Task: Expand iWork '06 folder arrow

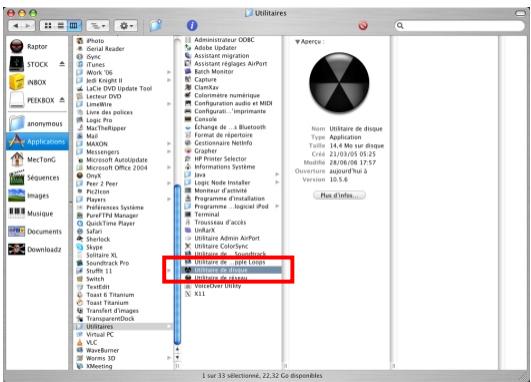Action: (x=169, y=72)
